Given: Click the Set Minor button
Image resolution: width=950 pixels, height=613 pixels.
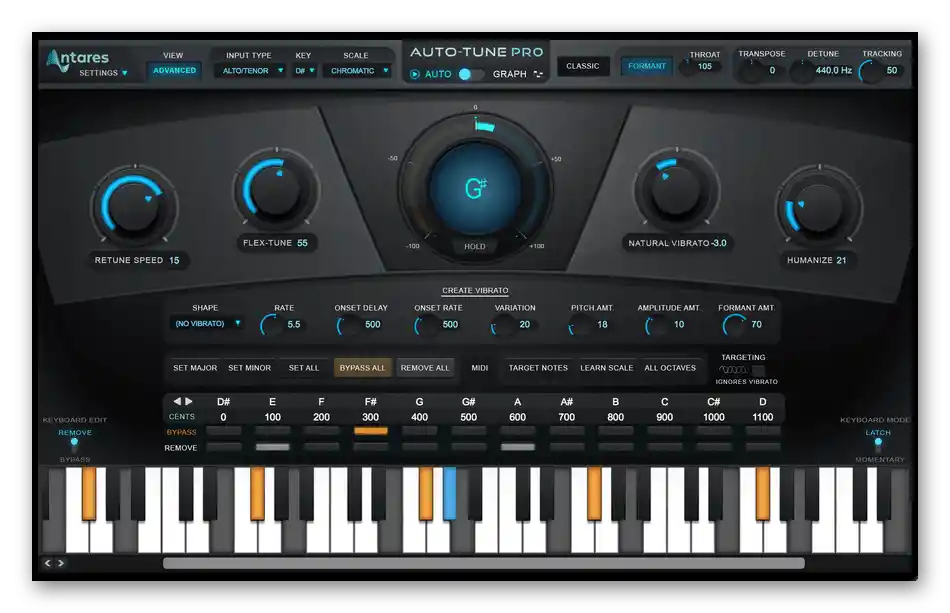Looking at the screenshot, I should pos(250,368).
